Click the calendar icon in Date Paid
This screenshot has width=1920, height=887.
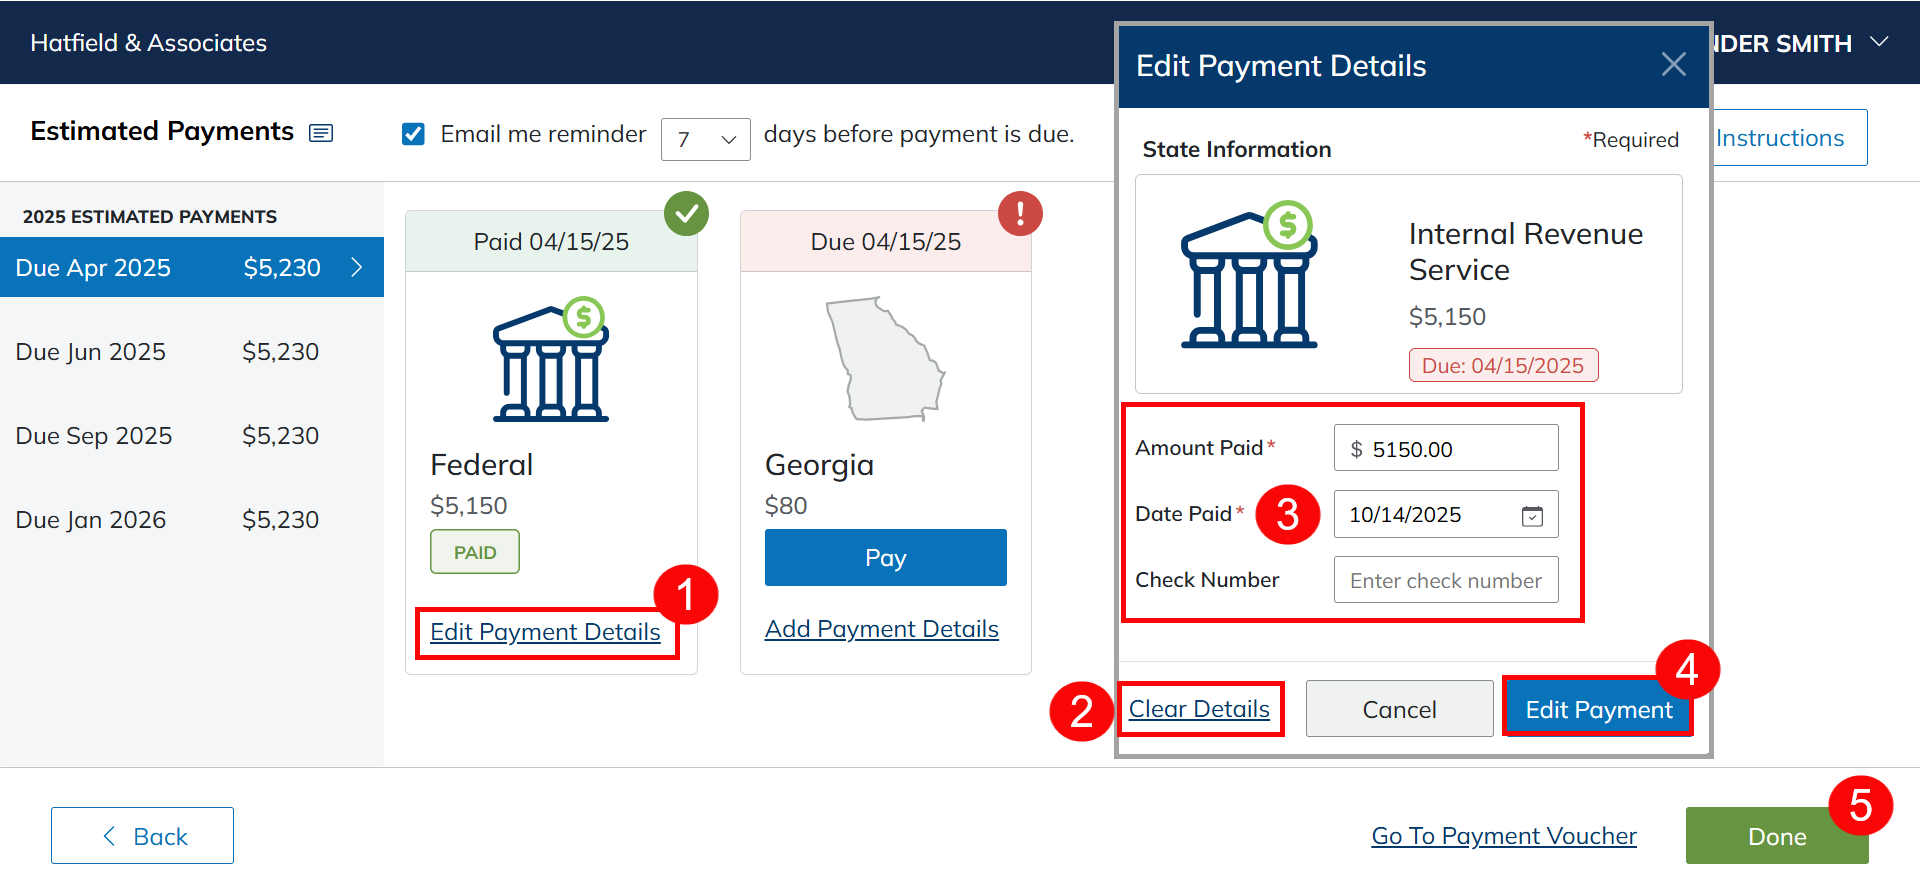[1532, 515]
